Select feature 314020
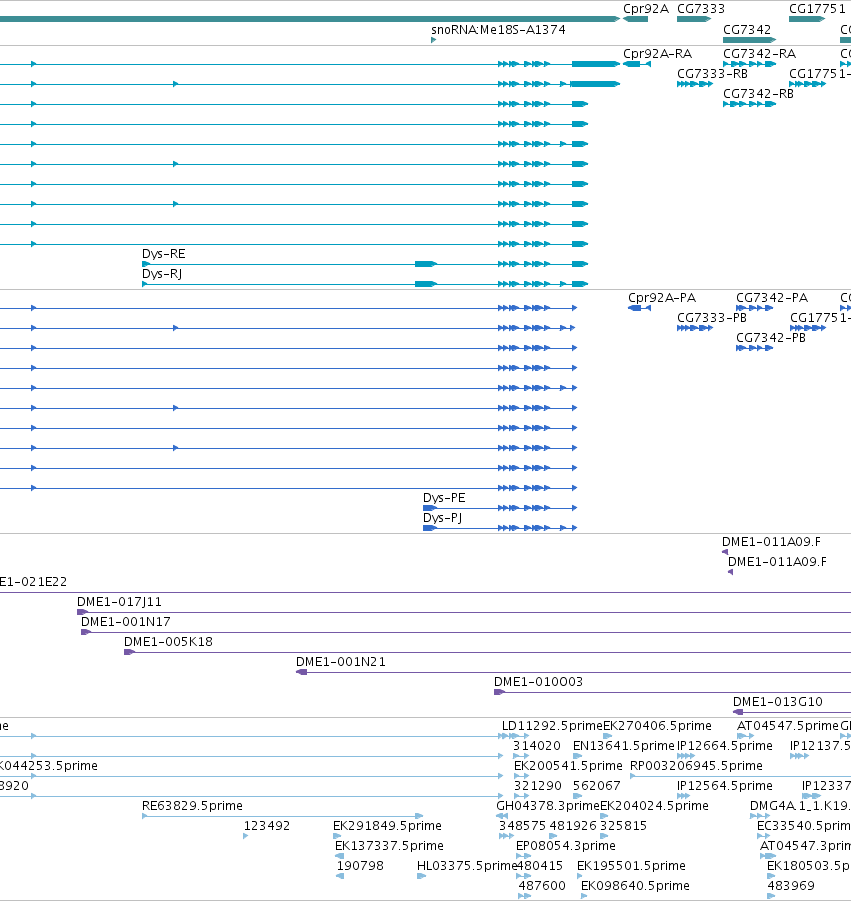This screenshot has height=901, width=851. click(537, 746)
